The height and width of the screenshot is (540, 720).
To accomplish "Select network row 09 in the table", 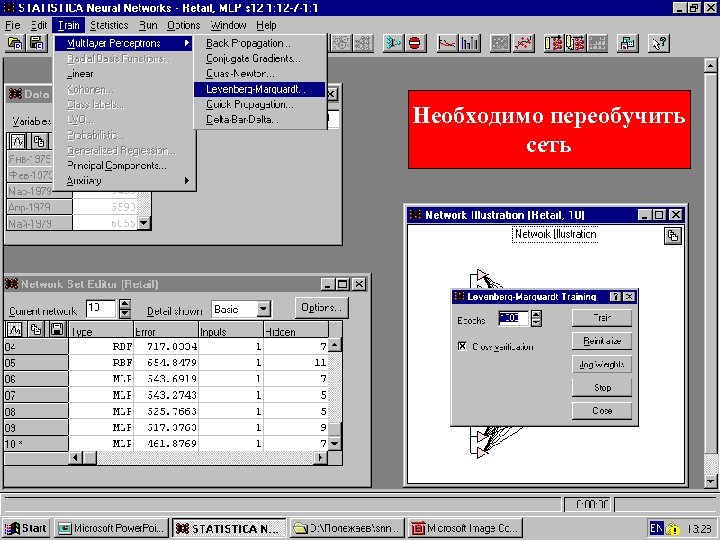I will pyautogui.click(x=166, y=428).
